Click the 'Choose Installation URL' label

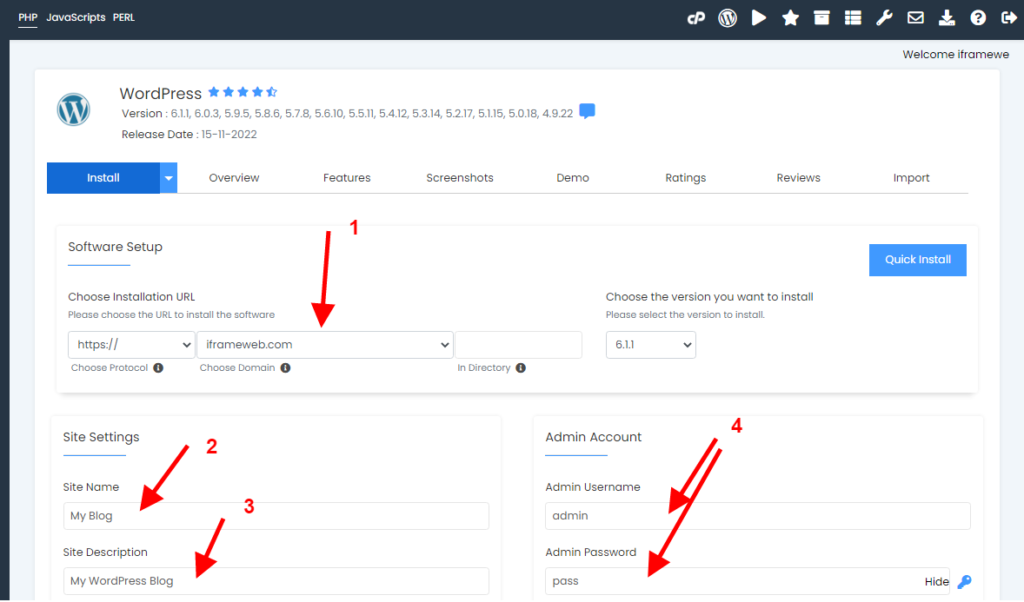(131, 296)
